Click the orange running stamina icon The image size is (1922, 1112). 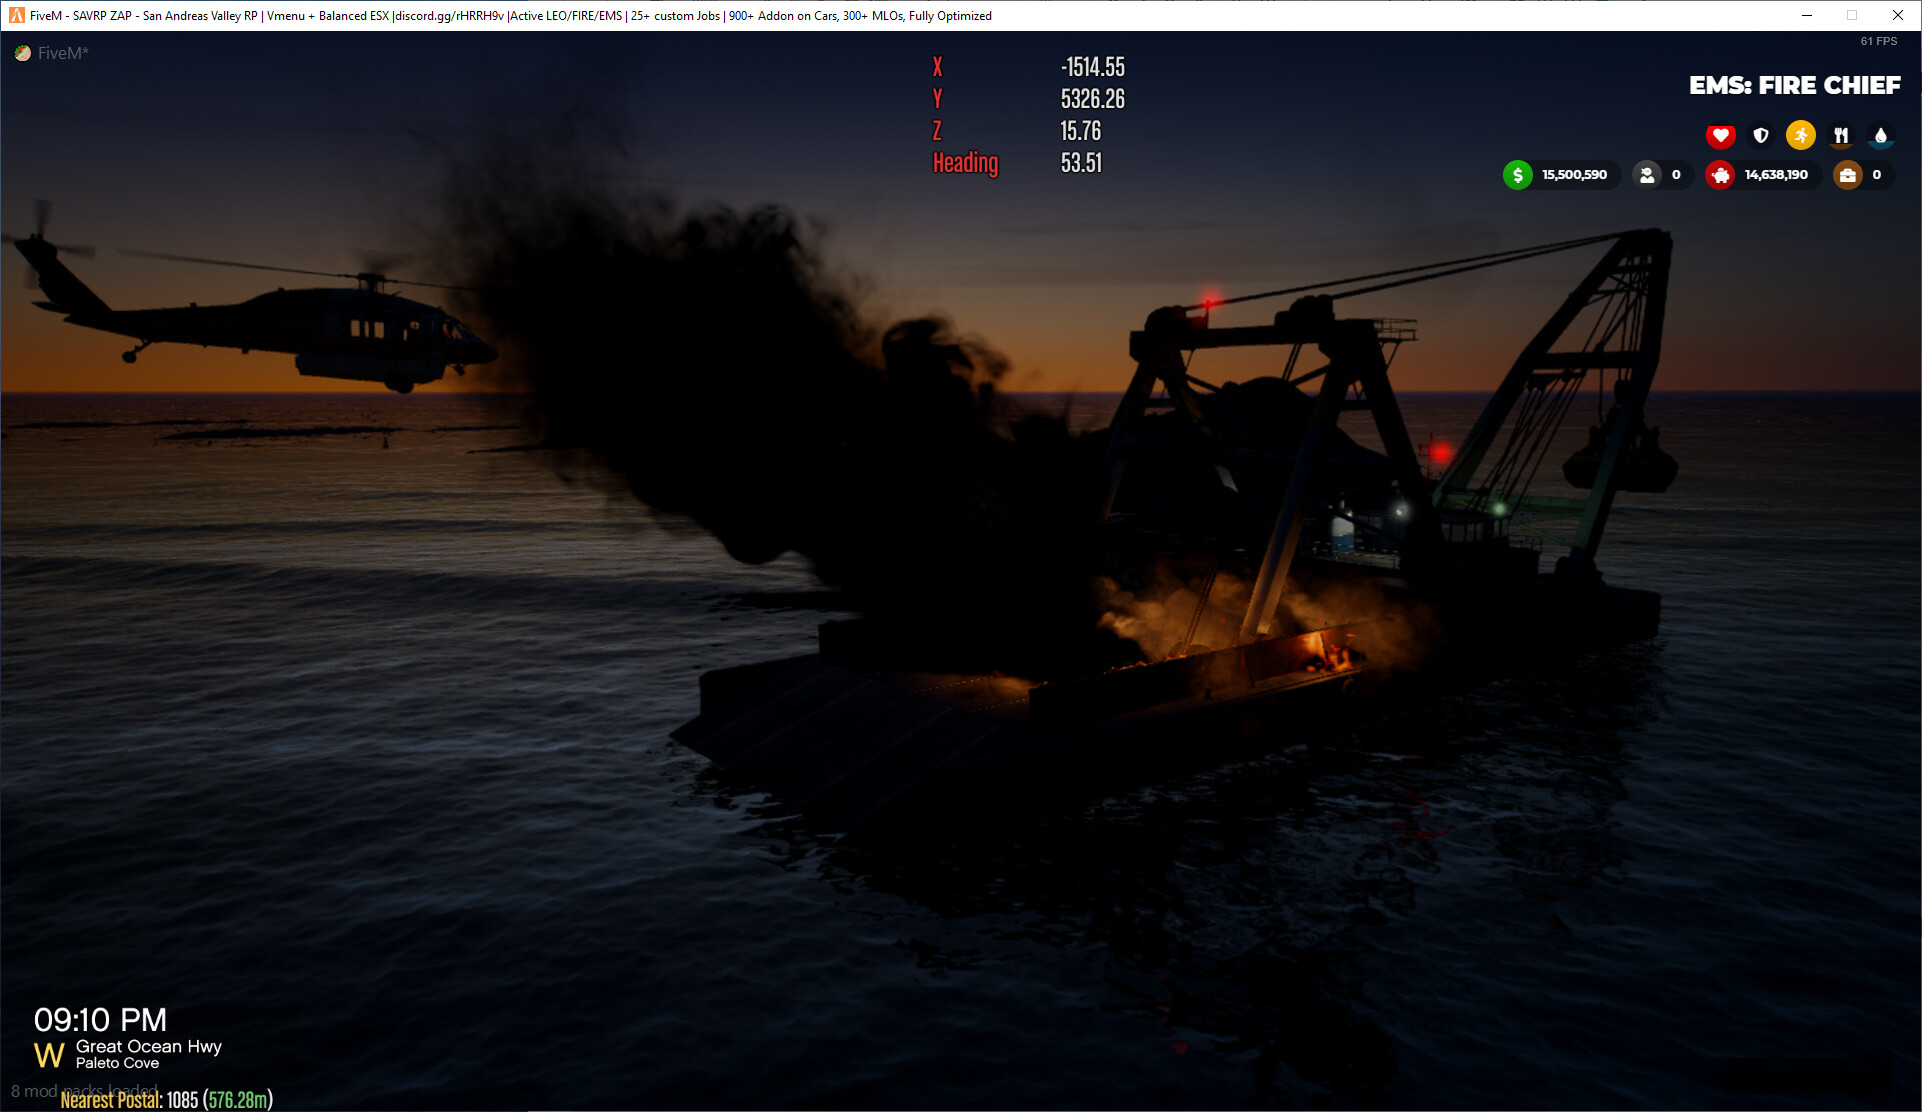pyautogui.click(x=1801, y=135)
